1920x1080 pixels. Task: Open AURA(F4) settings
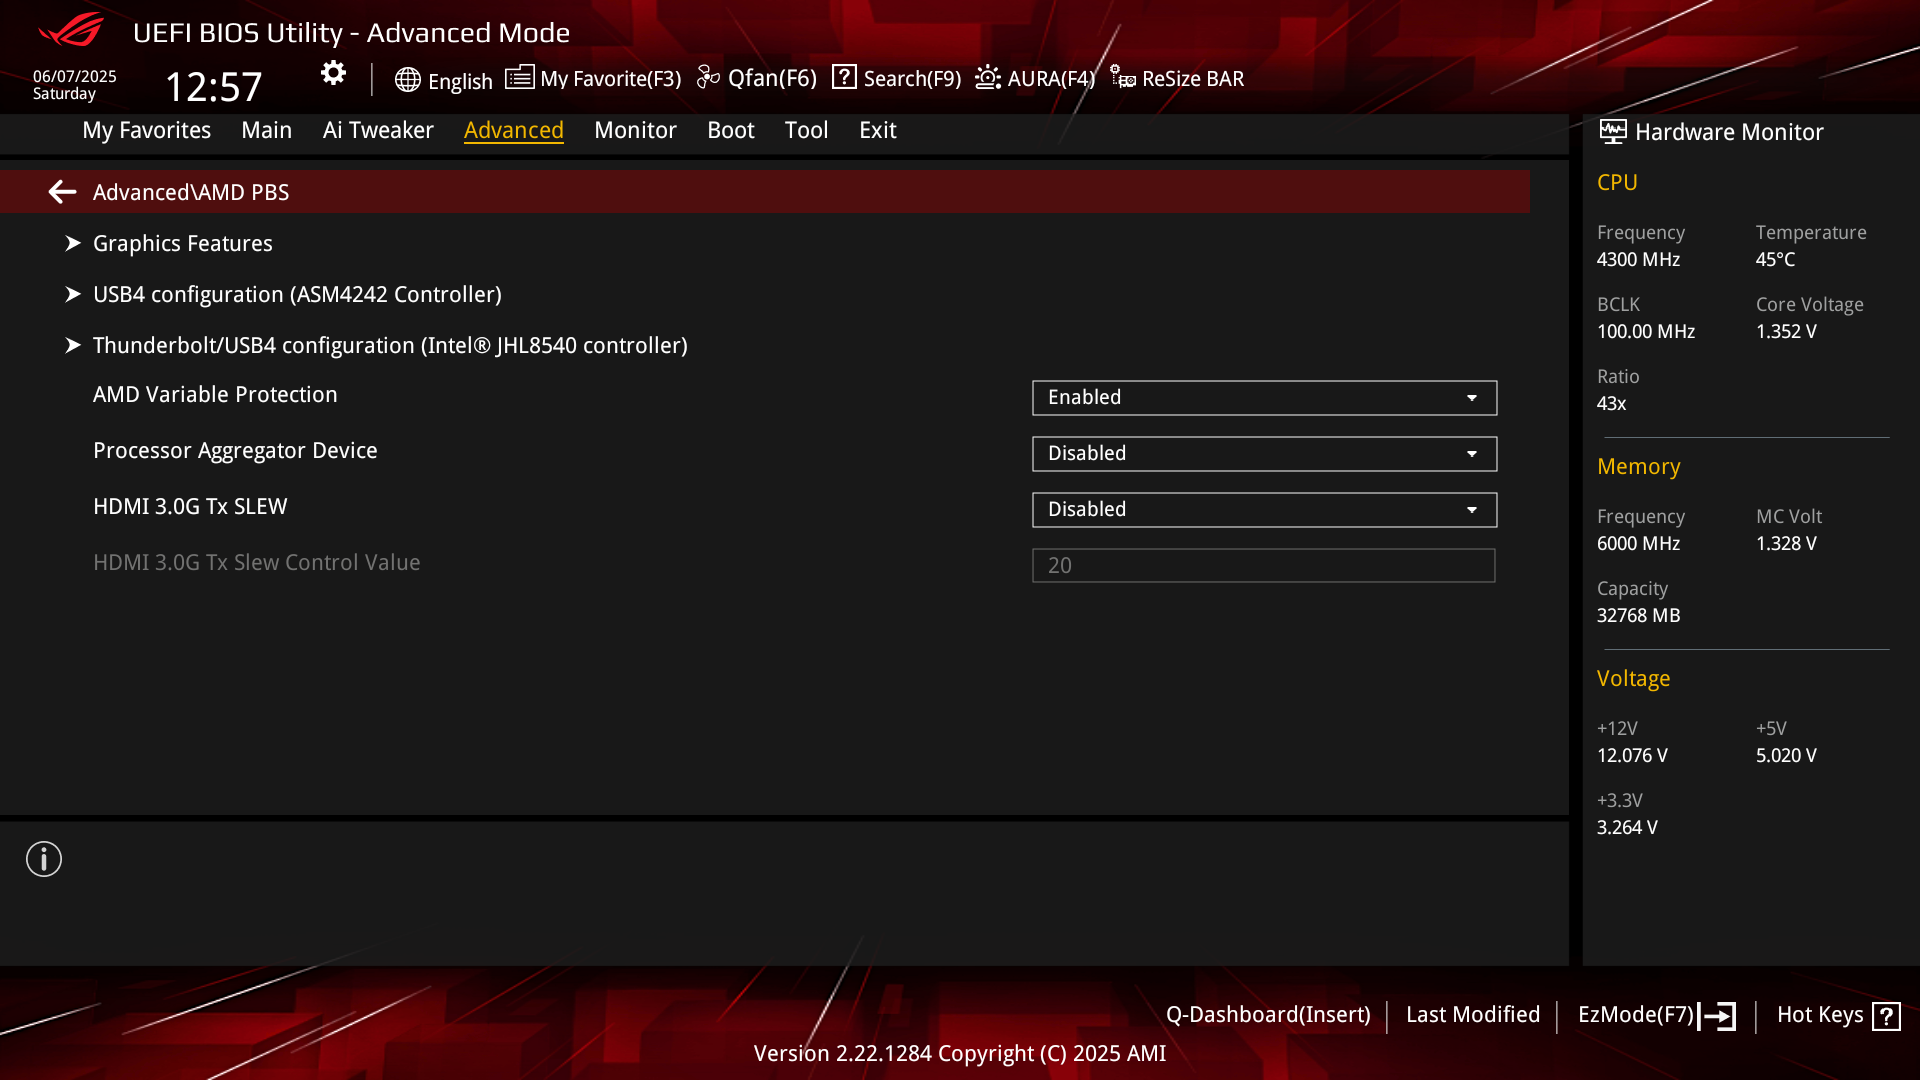tap(1051, 79)
